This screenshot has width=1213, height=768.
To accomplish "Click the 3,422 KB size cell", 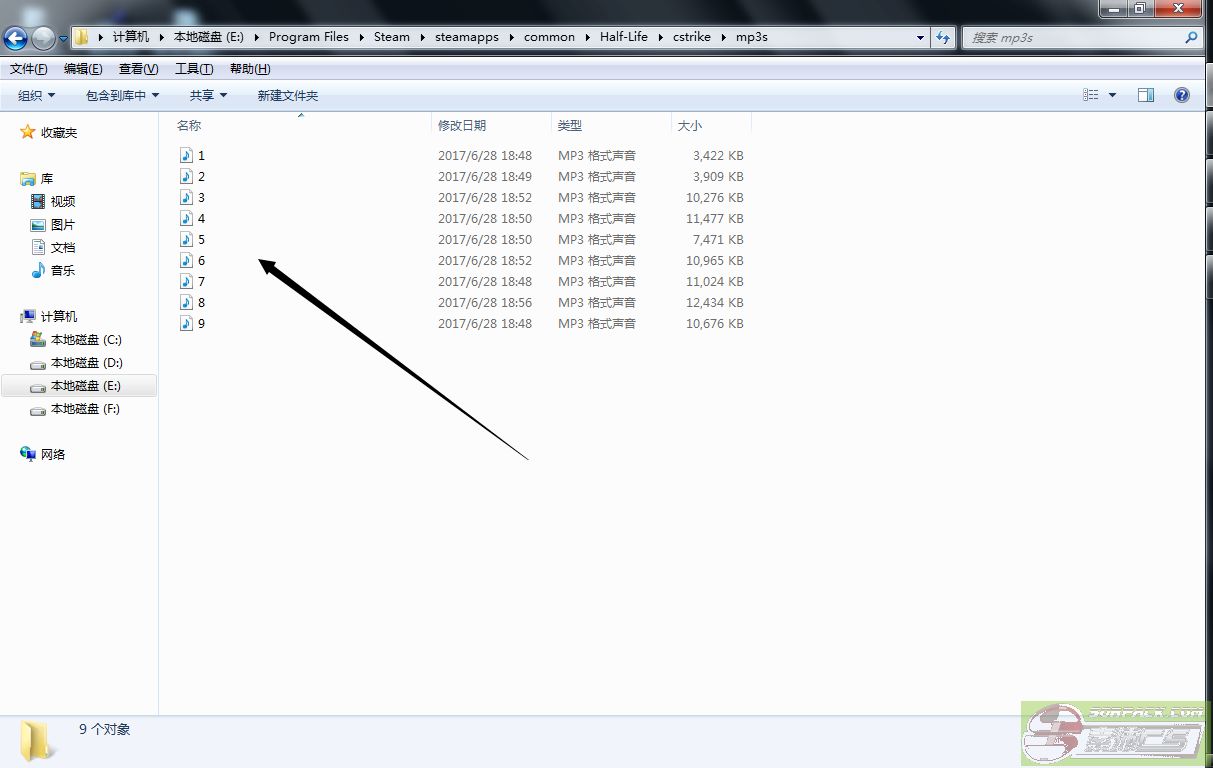I will pos(718,155).
